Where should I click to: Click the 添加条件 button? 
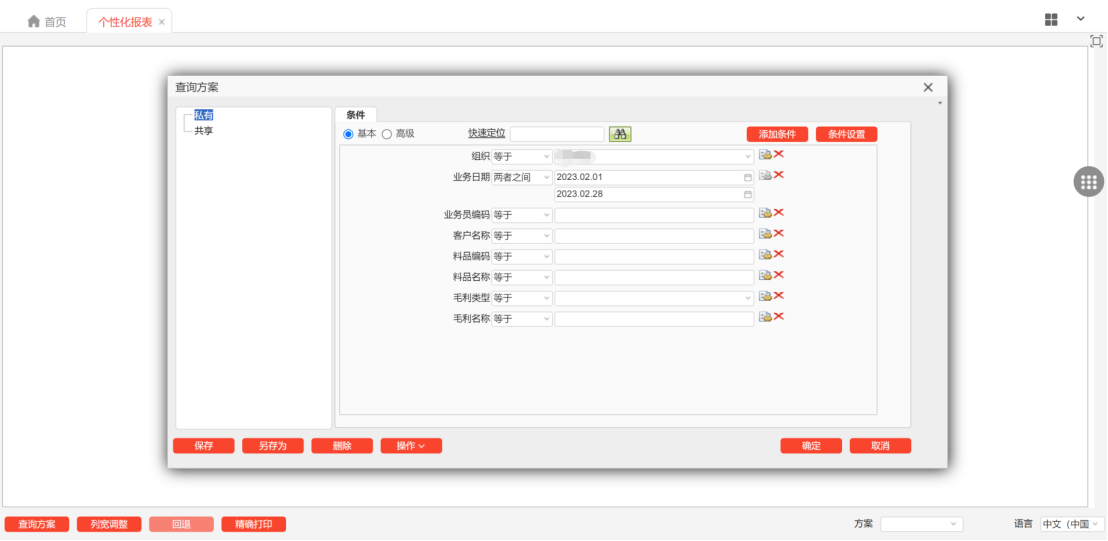[777, 134]
